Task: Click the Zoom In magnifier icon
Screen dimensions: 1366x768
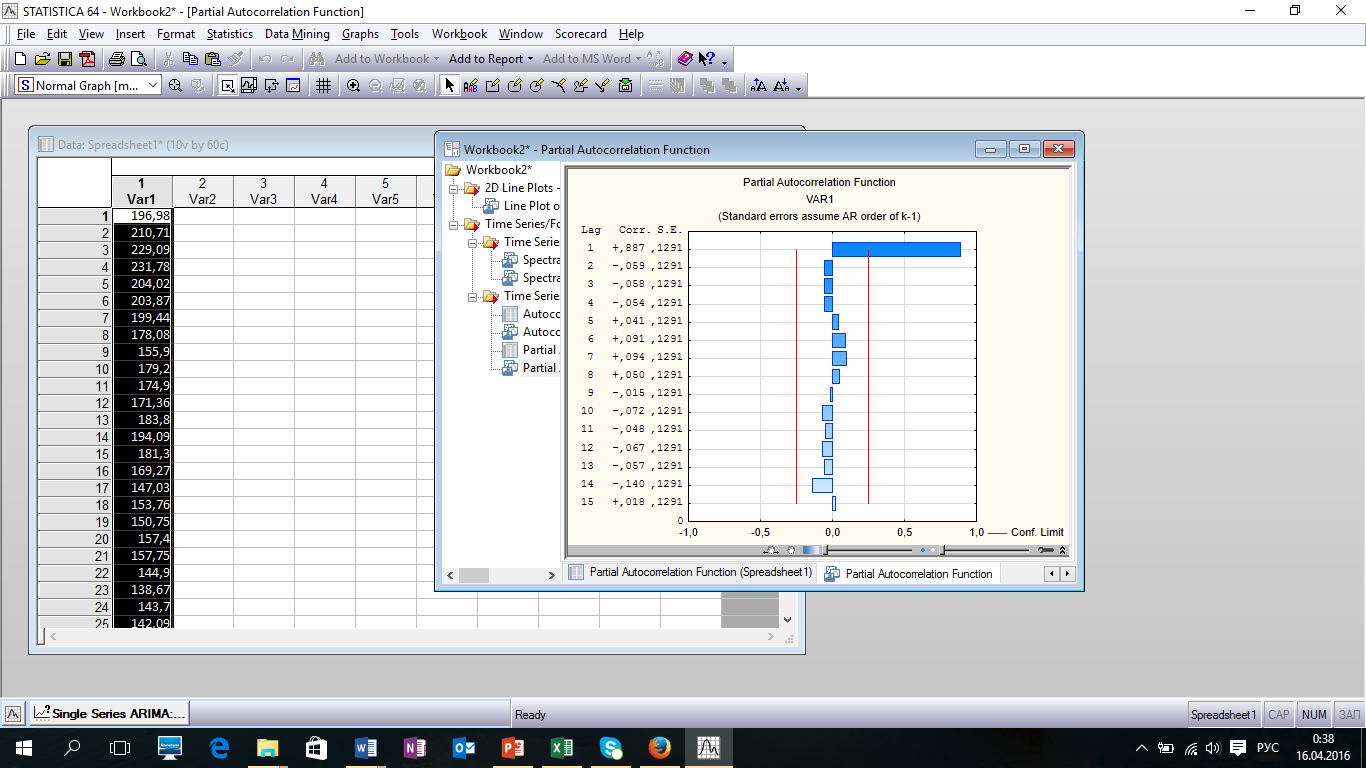Action: [353, 86]
